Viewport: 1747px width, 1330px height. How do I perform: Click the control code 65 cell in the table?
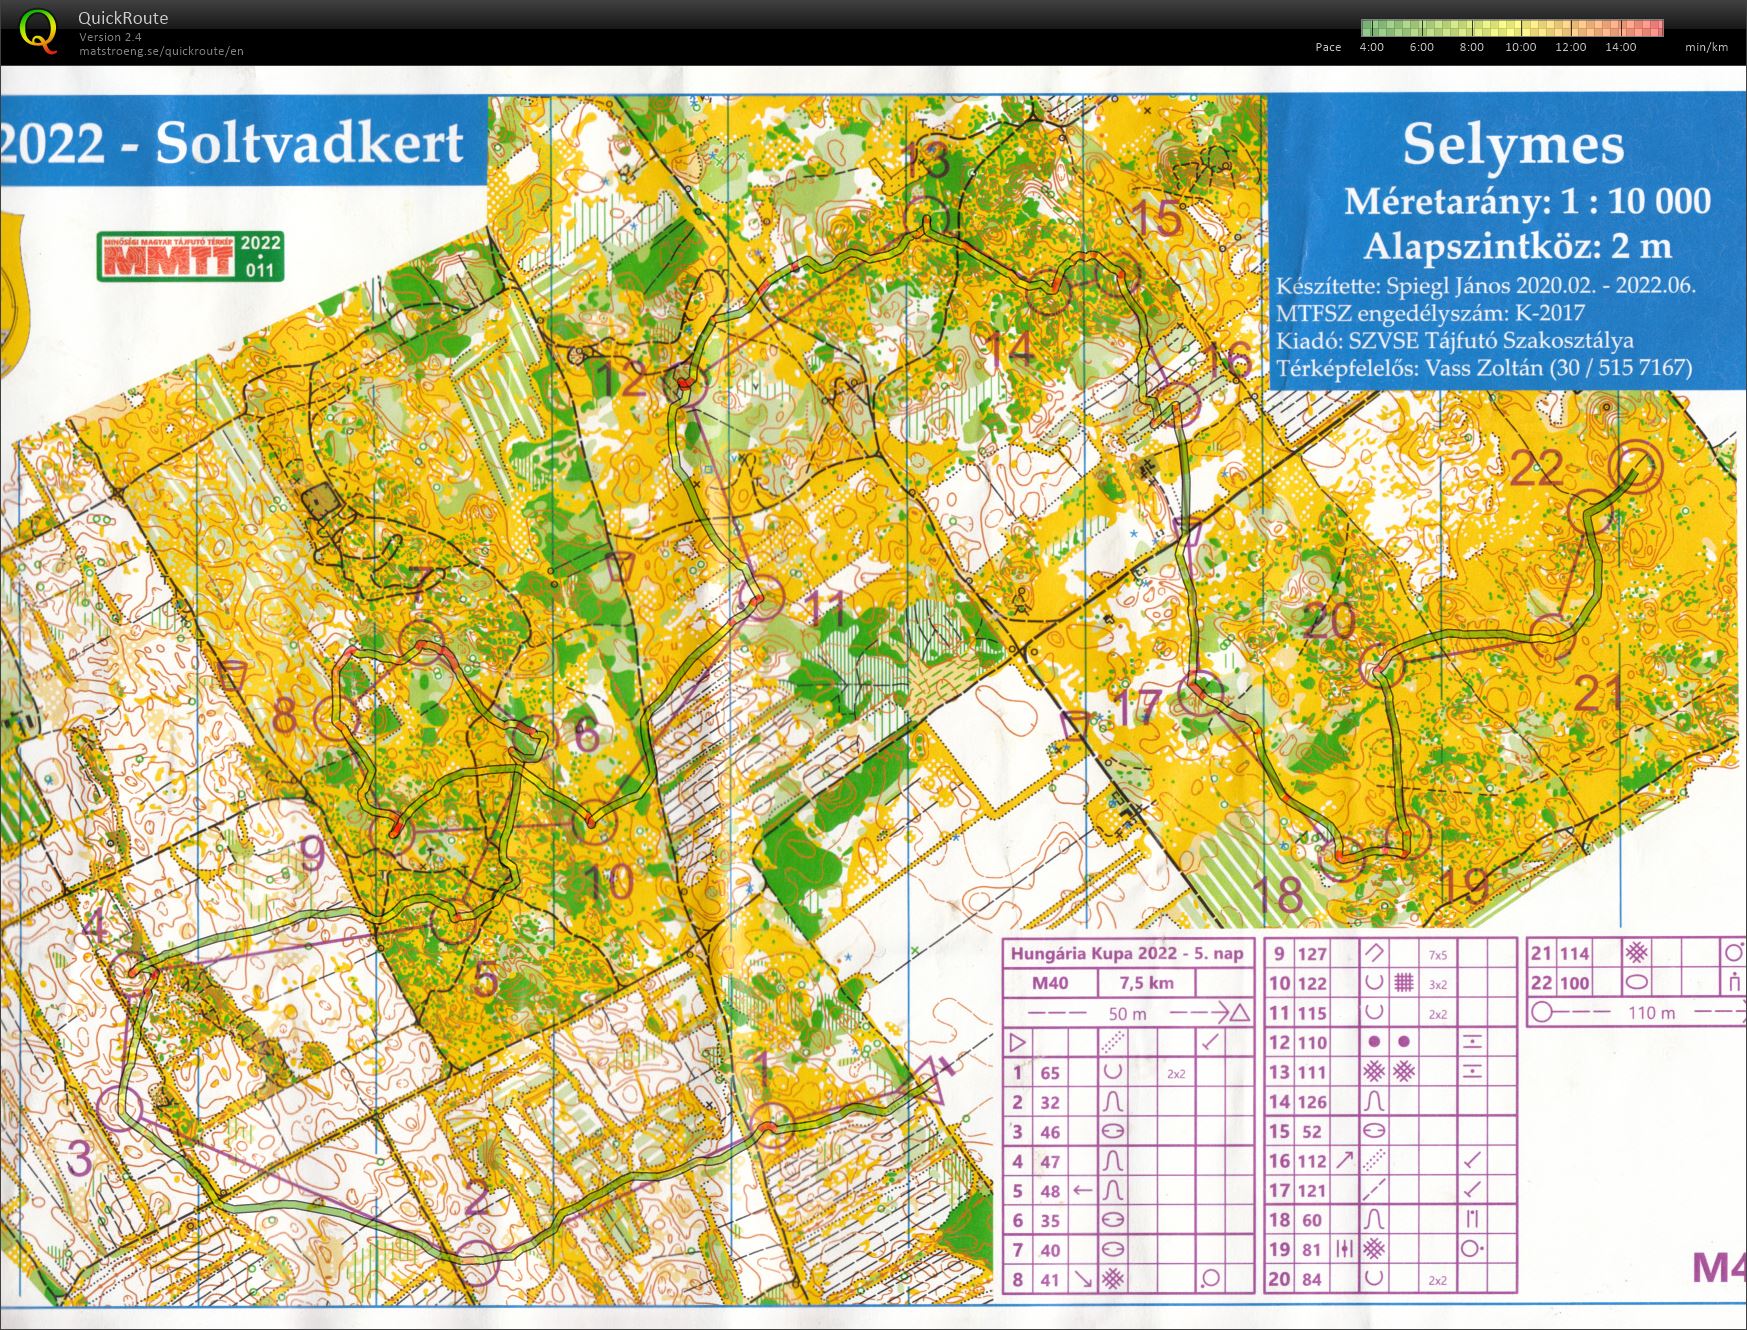pos(1049,1073)
